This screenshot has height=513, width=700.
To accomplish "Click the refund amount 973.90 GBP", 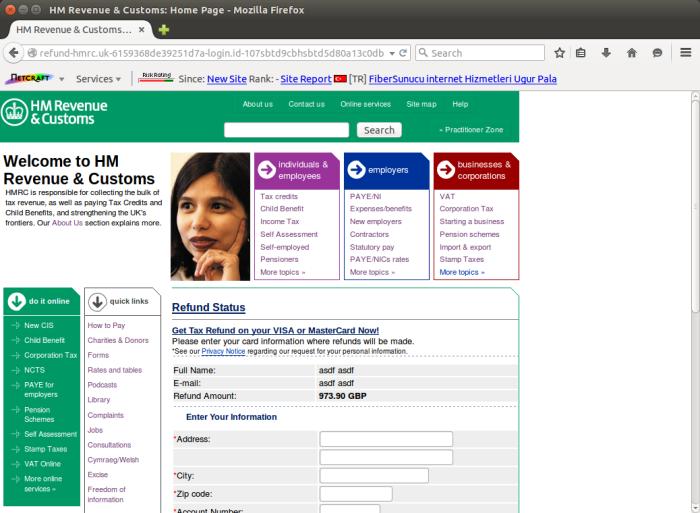I will [342, 396].
